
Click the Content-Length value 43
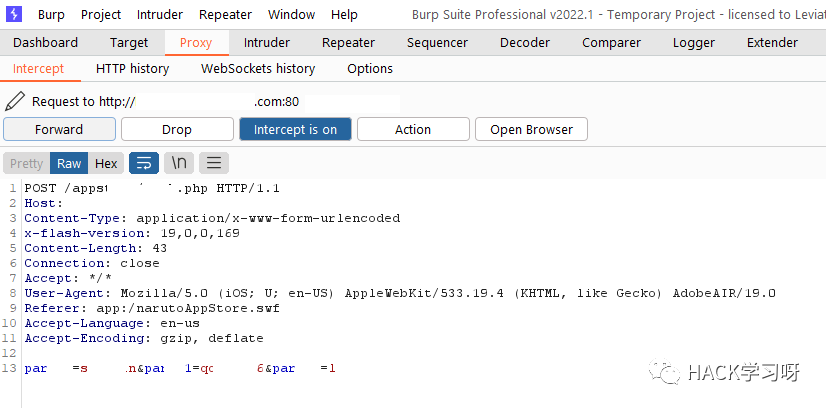[160, 248]
